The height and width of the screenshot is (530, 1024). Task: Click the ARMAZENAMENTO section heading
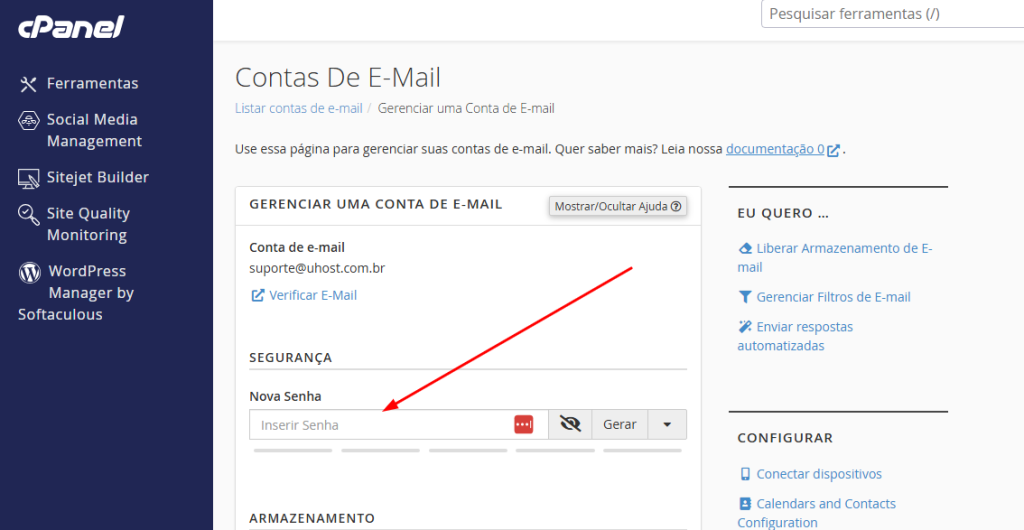pos(312,518)
